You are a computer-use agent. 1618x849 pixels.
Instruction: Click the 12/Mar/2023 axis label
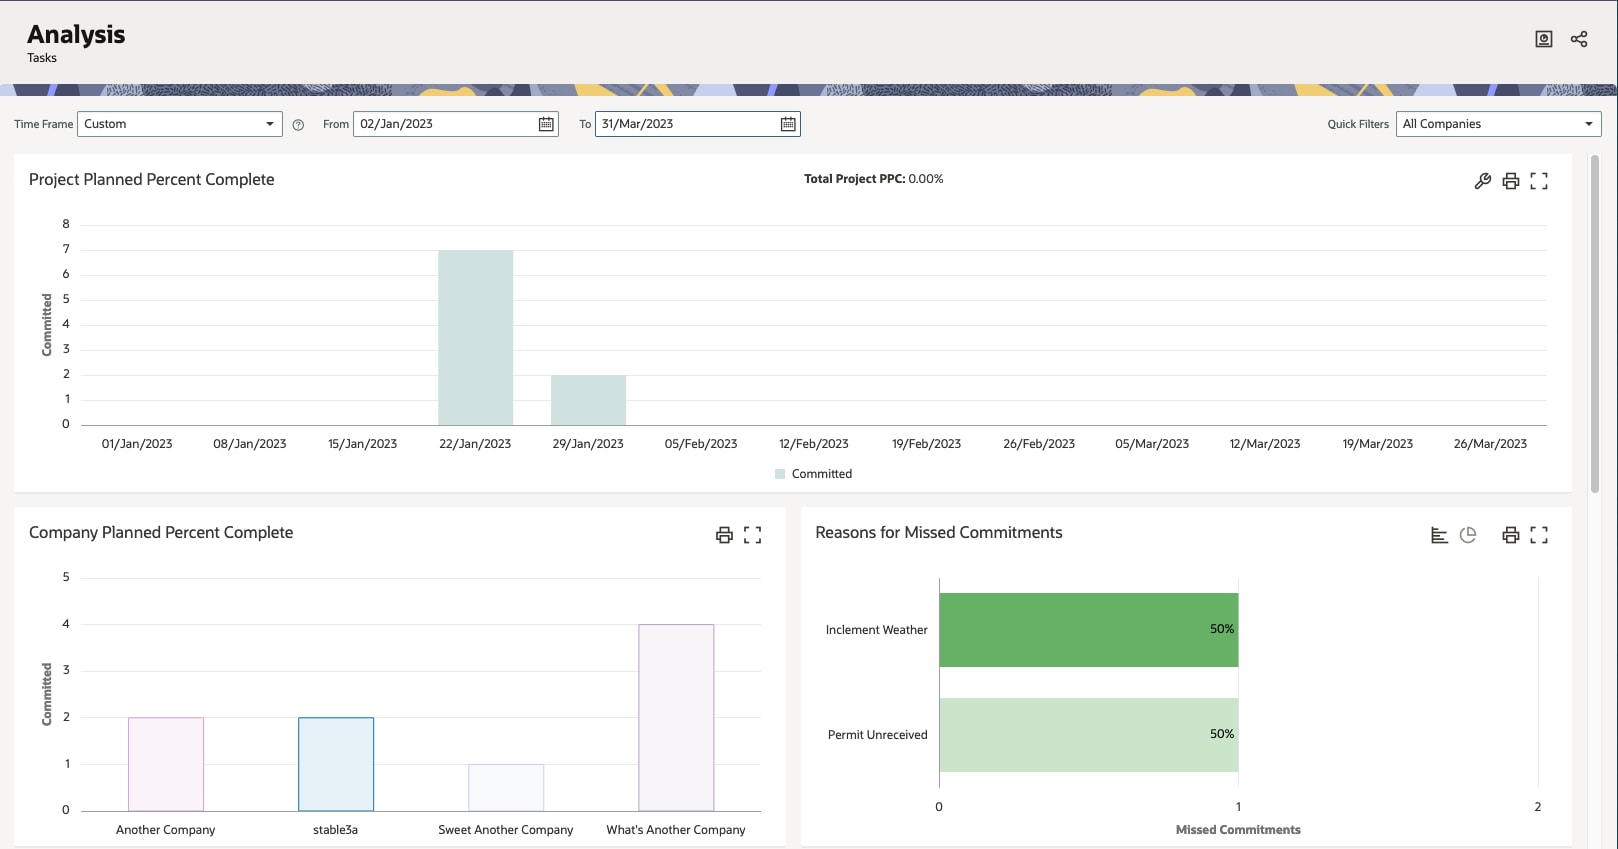[1265, 444]
